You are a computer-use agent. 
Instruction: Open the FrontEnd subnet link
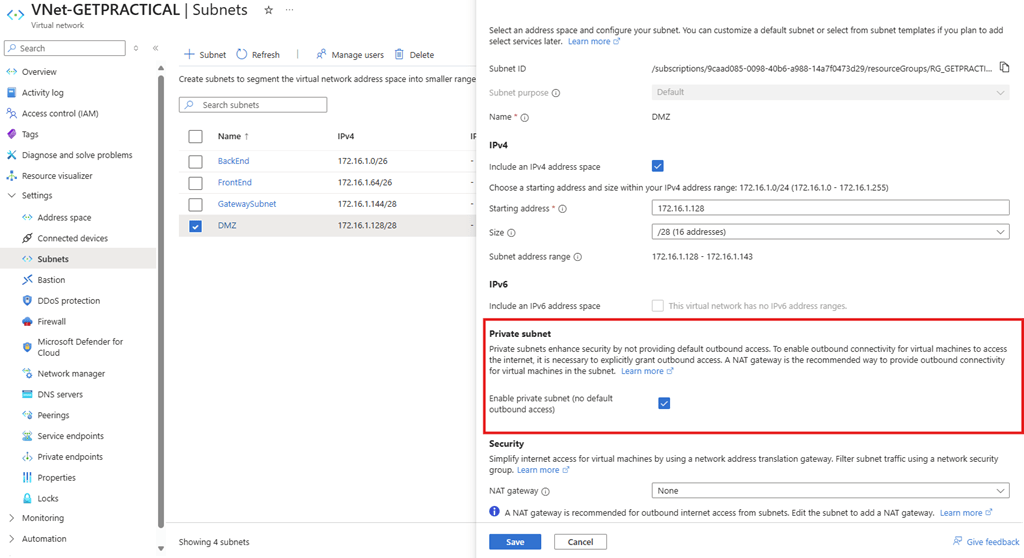[234, 182]
